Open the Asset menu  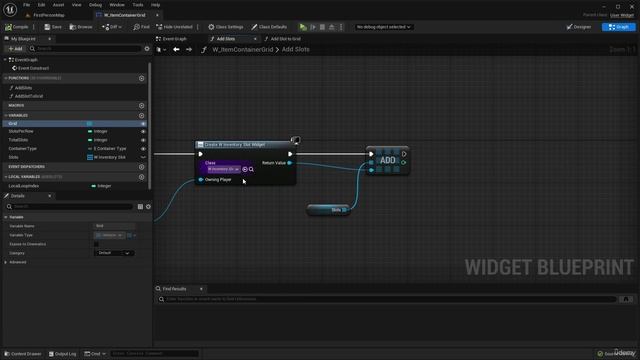pyautogui.click(x=58, y=5)
